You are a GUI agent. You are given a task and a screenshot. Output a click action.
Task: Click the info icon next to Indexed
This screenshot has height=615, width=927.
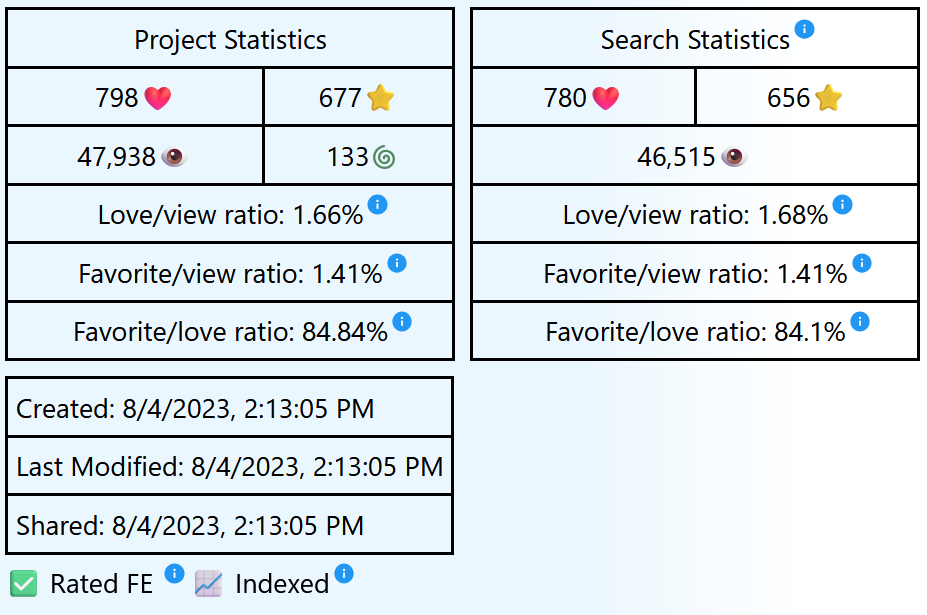344,573
